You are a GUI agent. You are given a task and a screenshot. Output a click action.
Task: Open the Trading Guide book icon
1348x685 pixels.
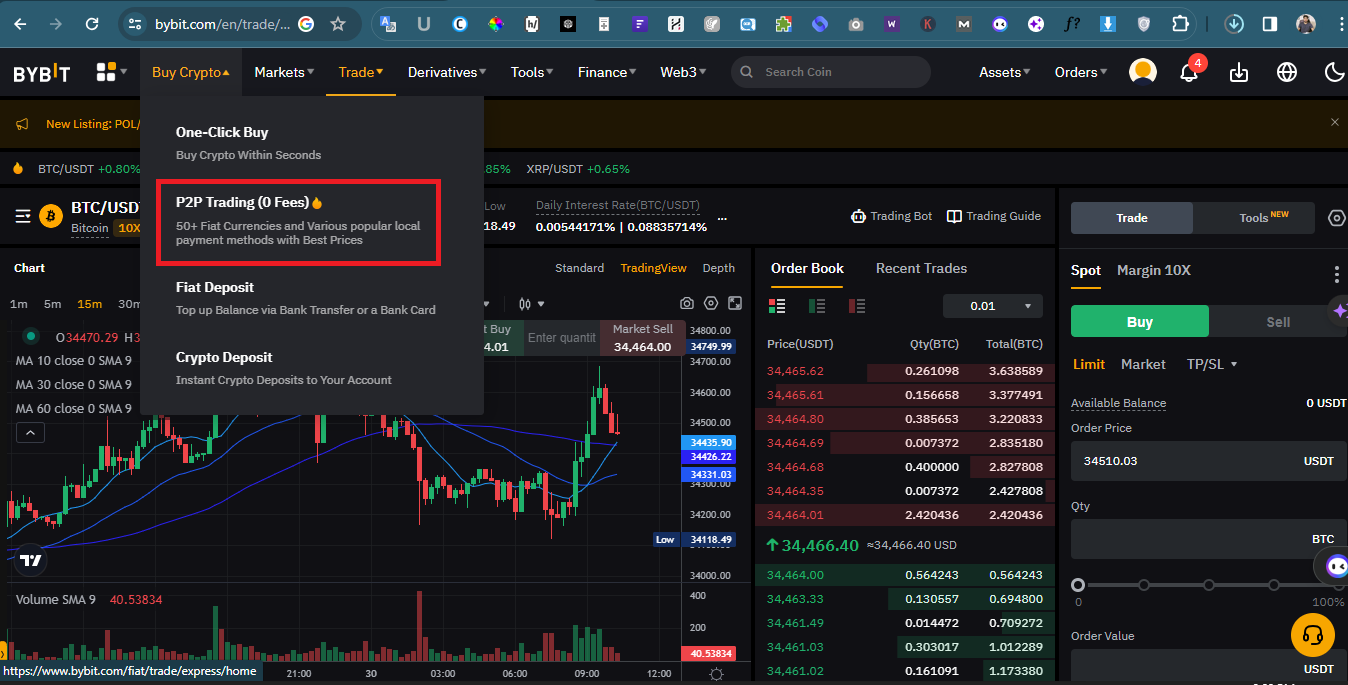[x=954, y=216]
